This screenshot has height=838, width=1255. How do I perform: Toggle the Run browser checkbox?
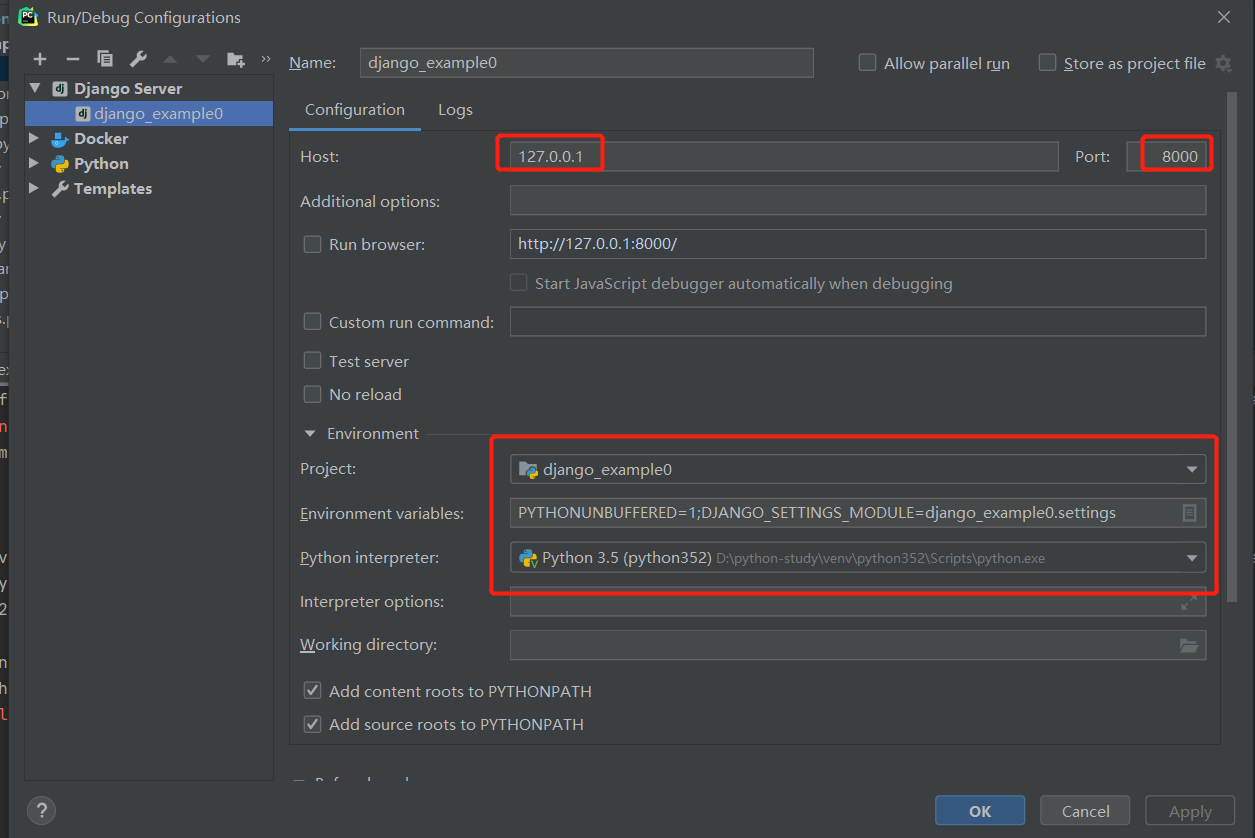(313, 244)
